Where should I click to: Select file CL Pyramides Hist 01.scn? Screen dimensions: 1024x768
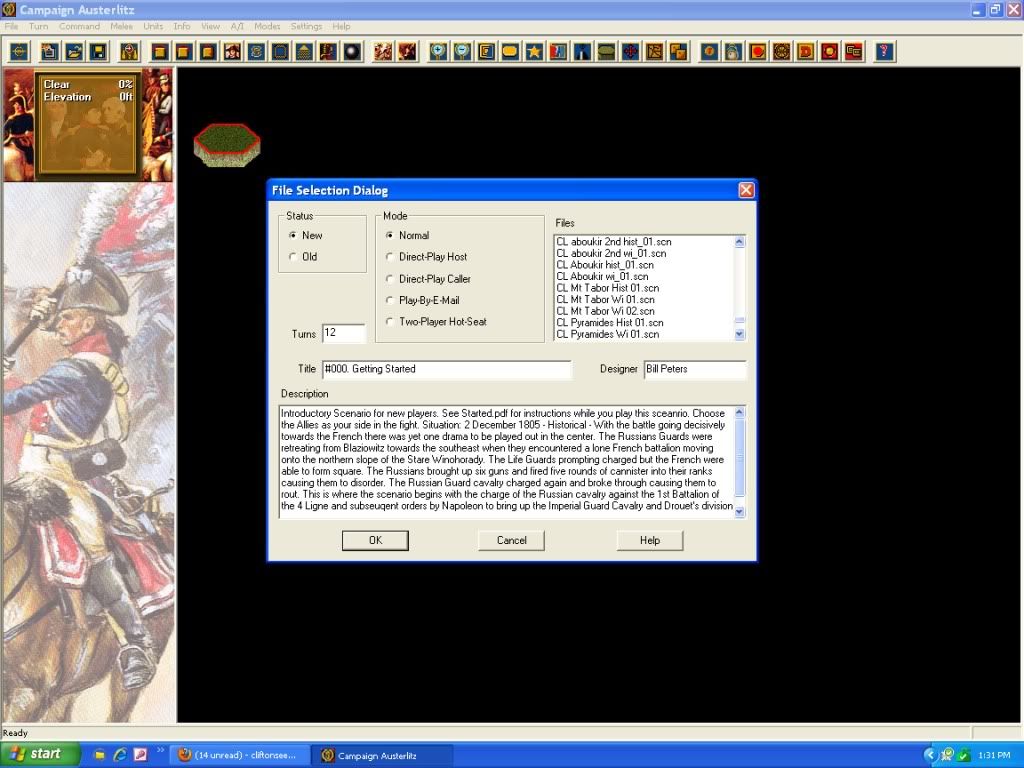[x=610, y=323]
